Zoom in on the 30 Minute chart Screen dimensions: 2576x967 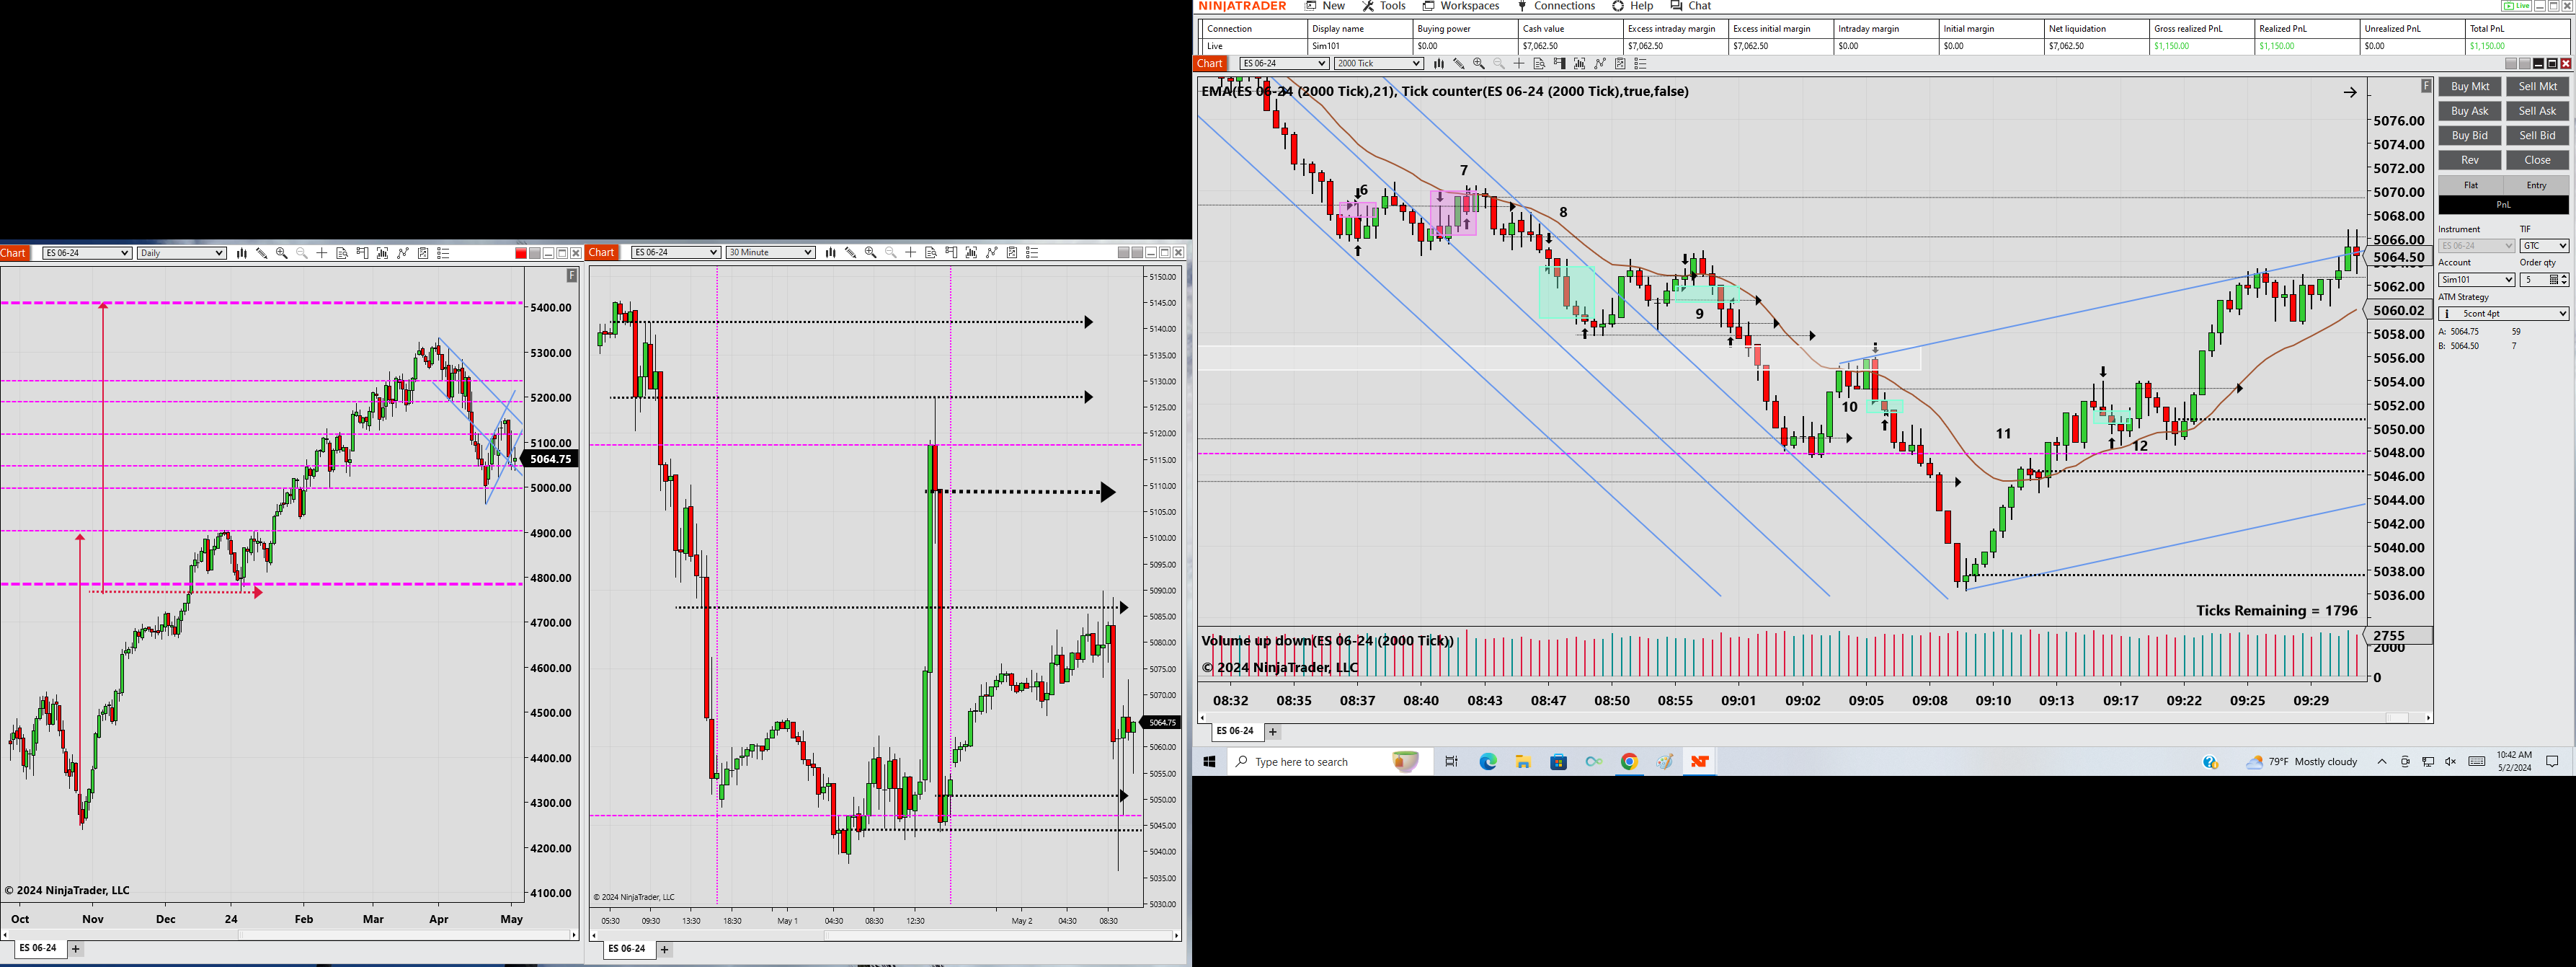click(871, 253)
